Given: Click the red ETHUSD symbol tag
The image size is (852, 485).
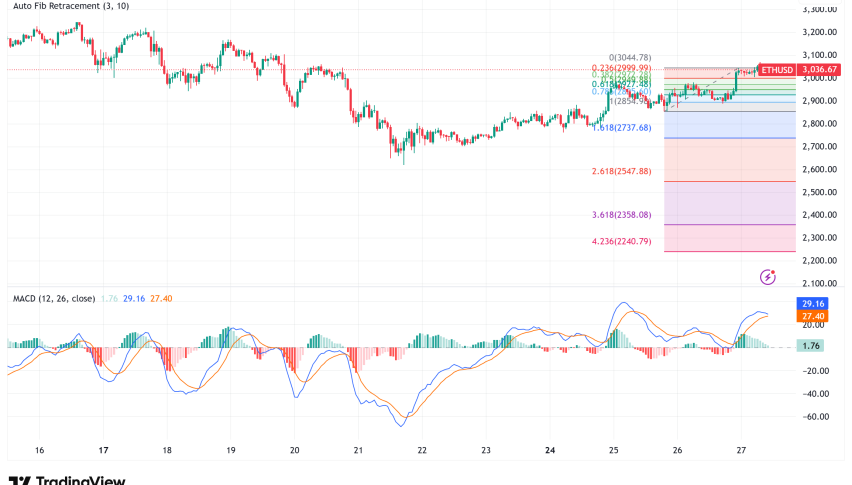Looking at the screenshot, I should [776, 69].
